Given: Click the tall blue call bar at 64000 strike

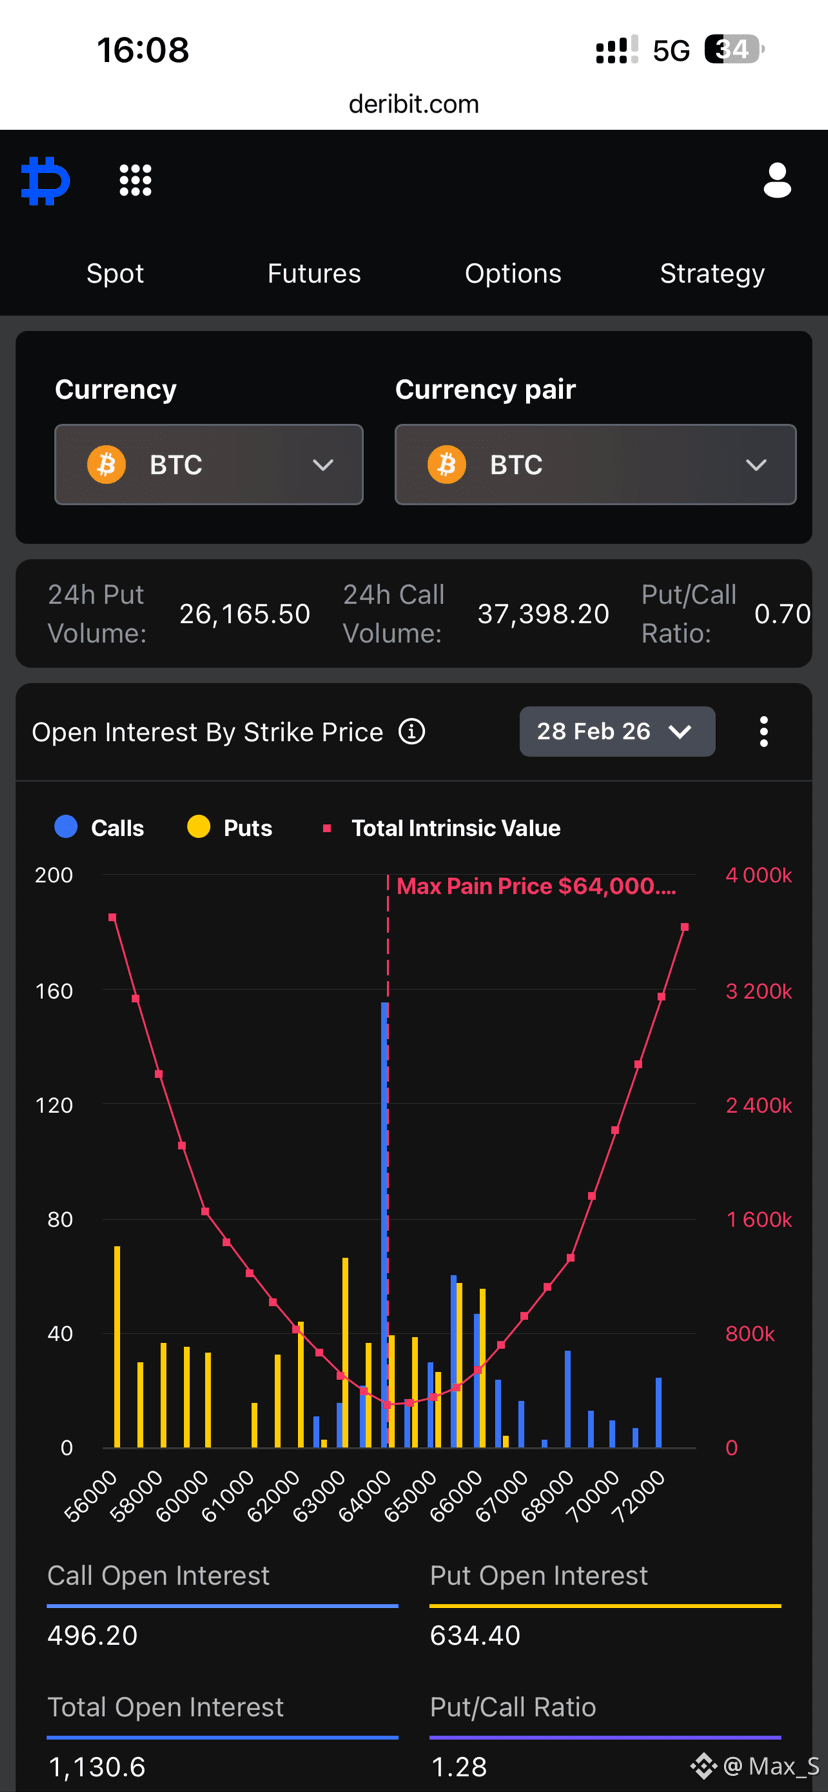Looking at the screenshot, I should pyautogui.click(x=385, y=1225).
